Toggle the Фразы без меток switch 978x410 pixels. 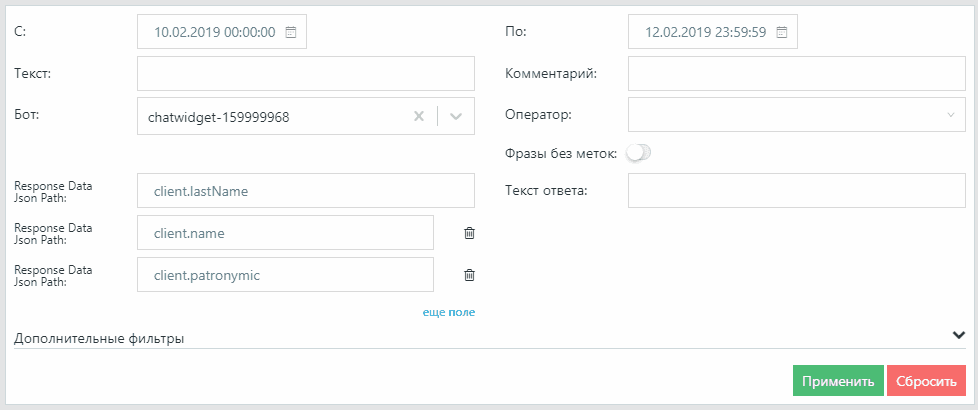click(638, 153)
